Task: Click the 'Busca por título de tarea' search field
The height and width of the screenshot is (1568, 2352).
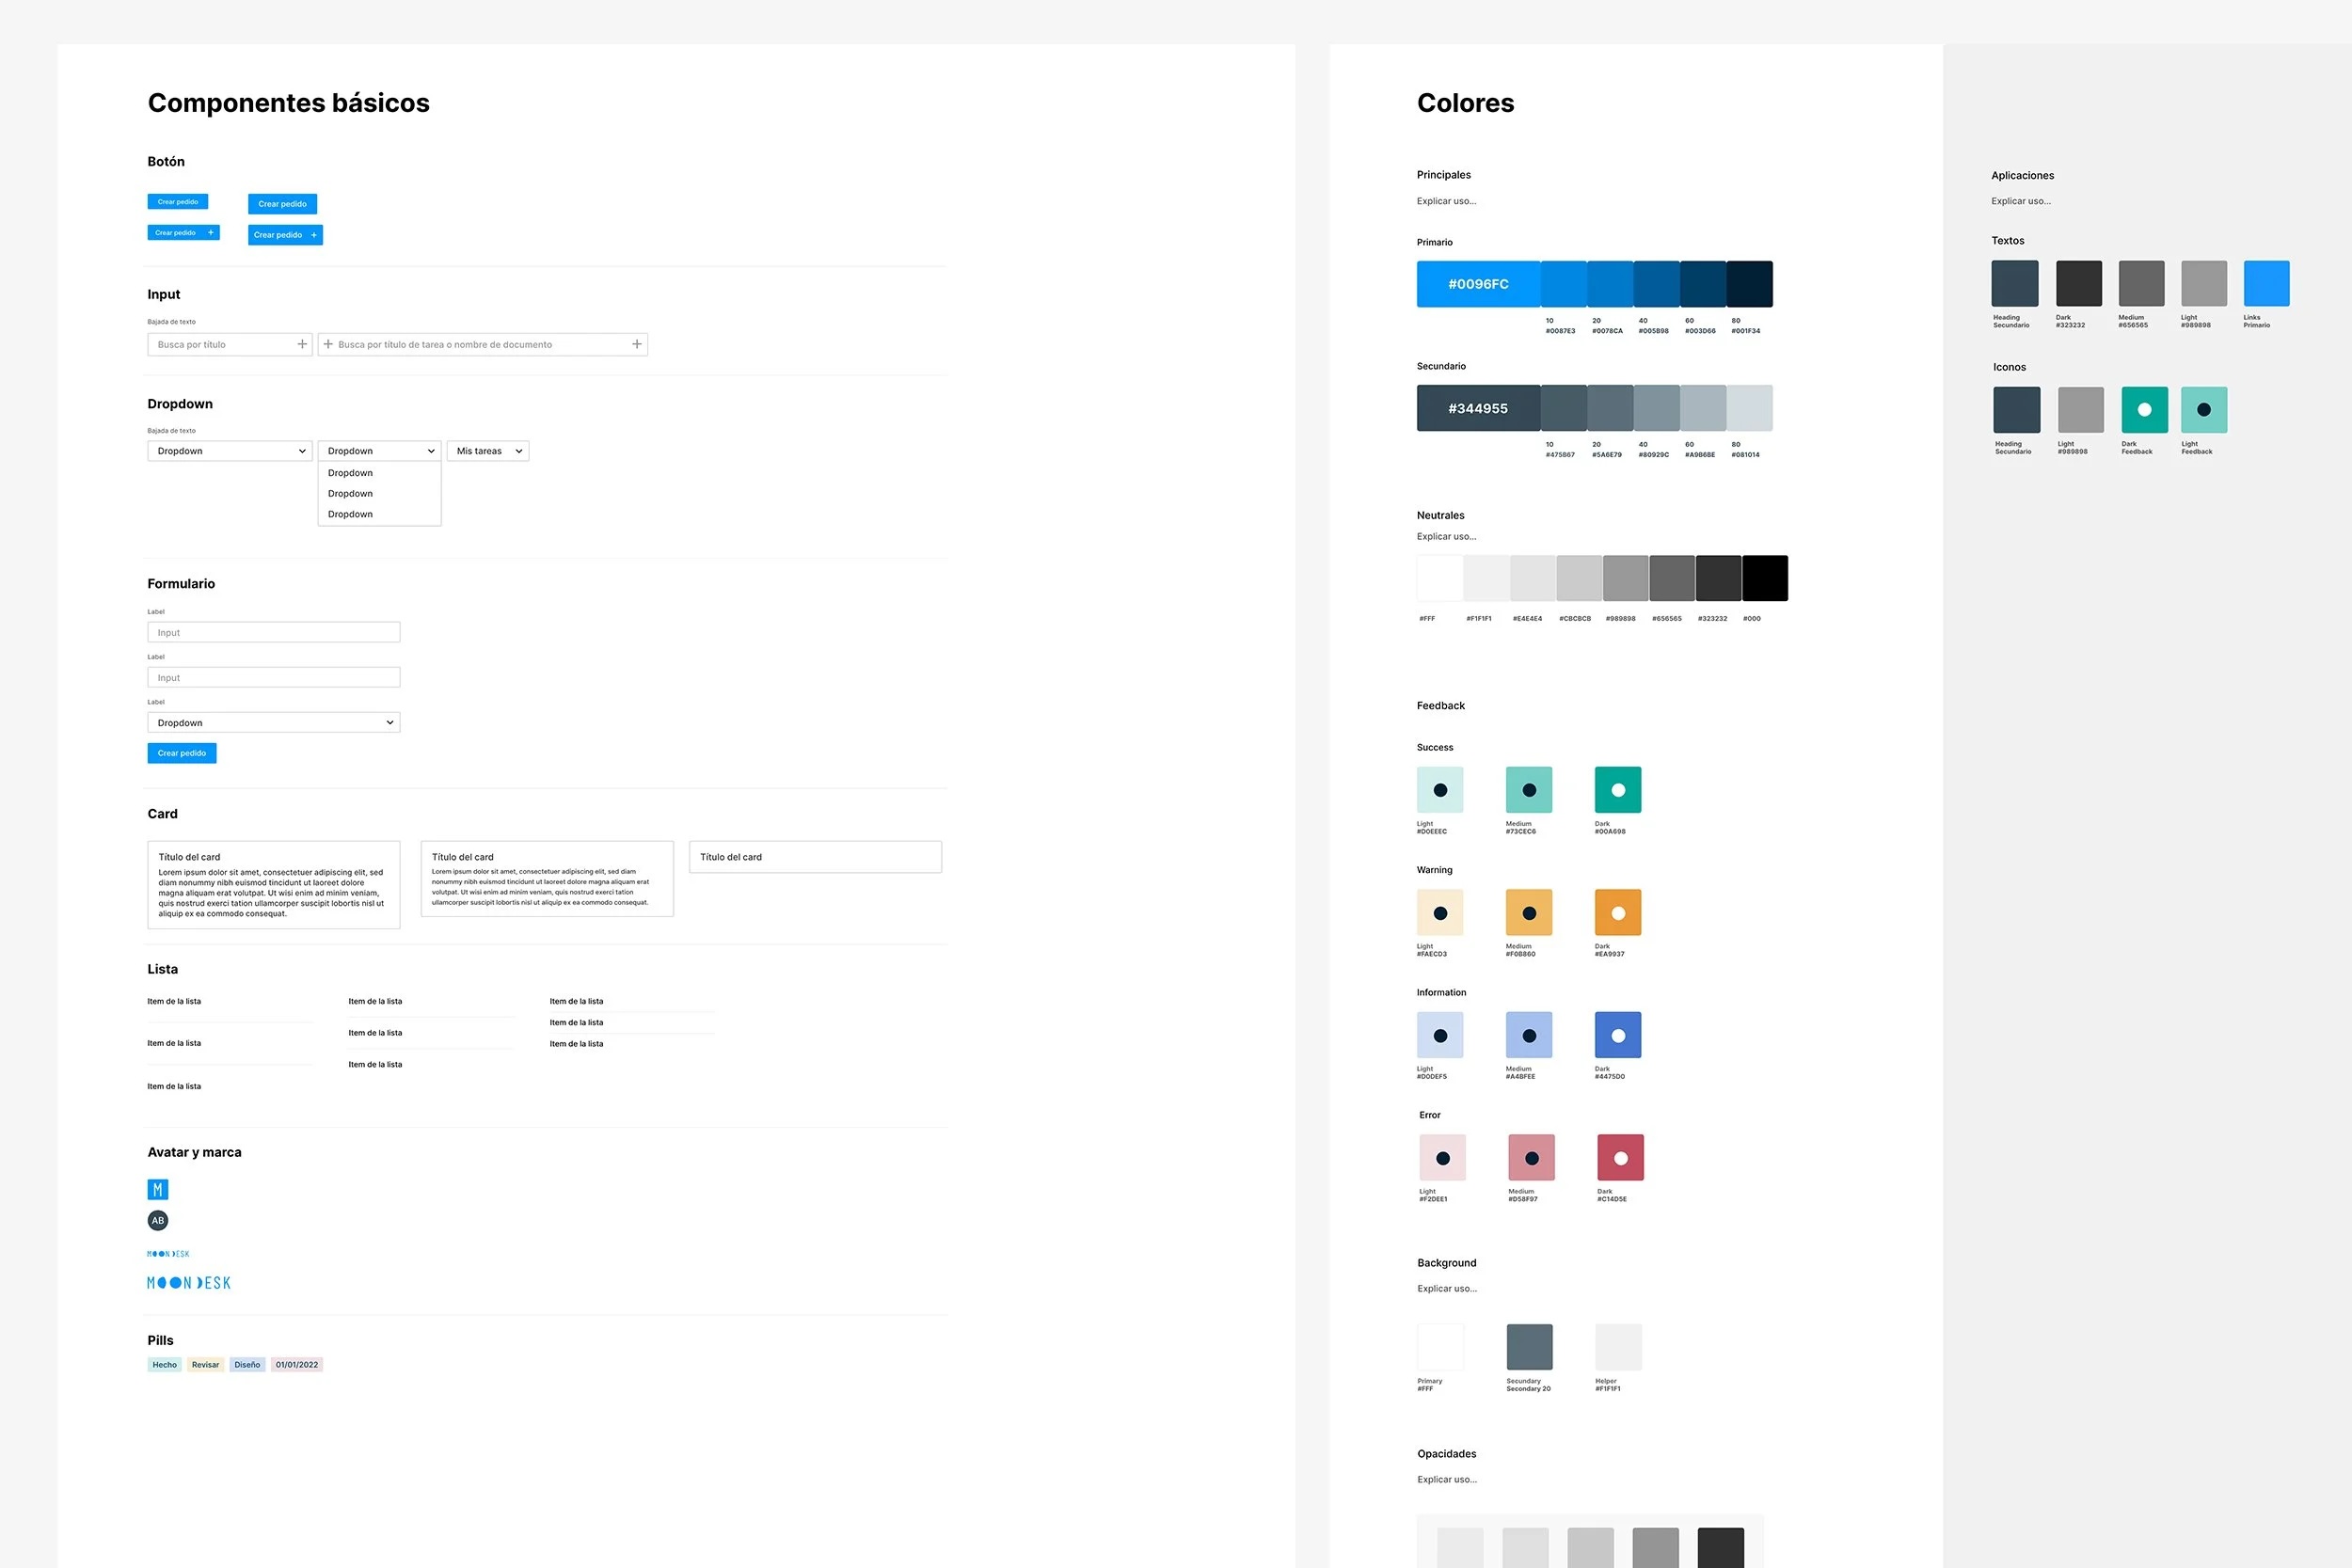Action: 483,344
